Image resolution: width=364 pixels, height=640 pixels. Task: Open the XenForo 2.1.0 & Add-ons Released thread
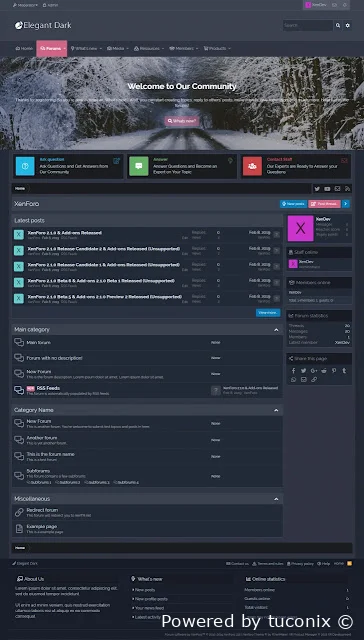click(64, 233)
